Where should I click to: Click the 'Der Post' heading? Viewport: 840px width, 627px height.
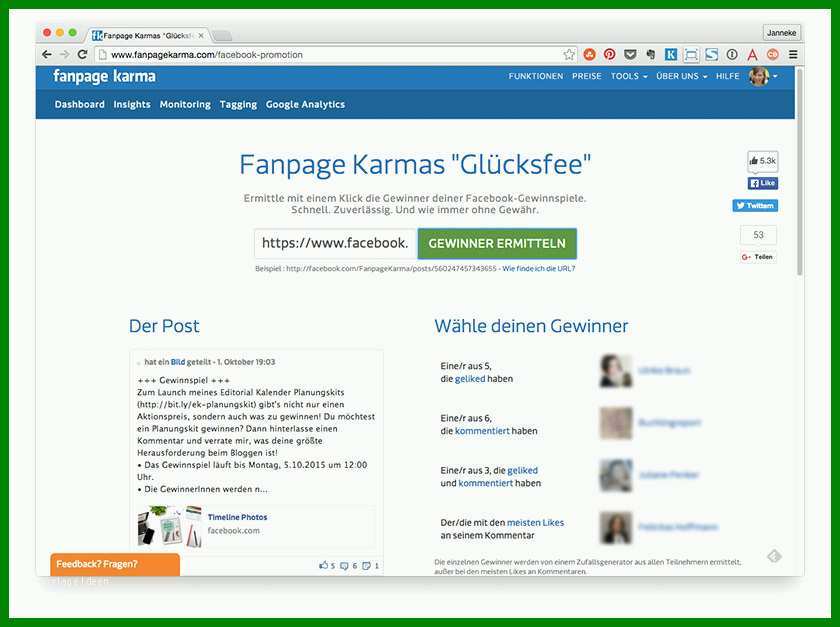click(x=164, y=326)
